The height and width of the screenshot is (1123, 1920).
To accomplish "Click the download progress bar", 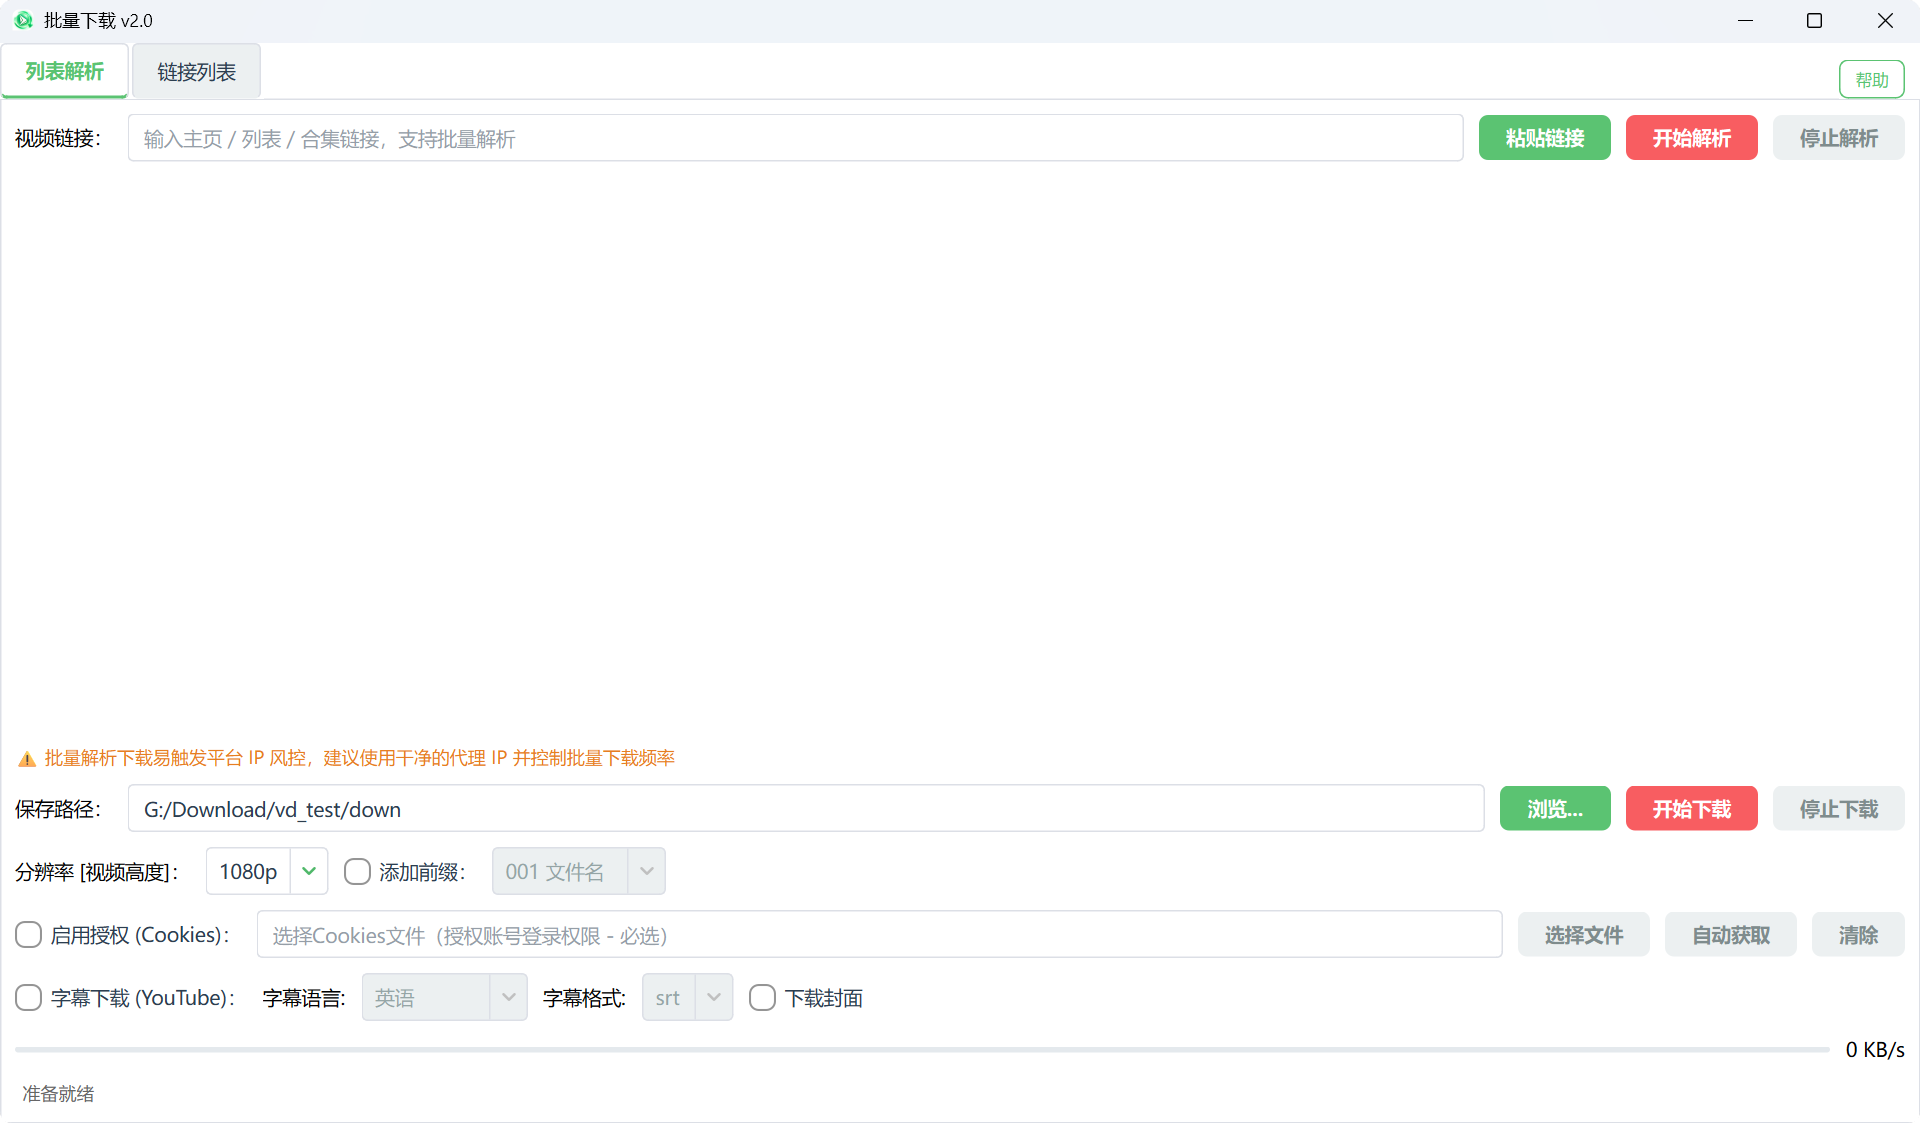I will tap(922, 1050).
